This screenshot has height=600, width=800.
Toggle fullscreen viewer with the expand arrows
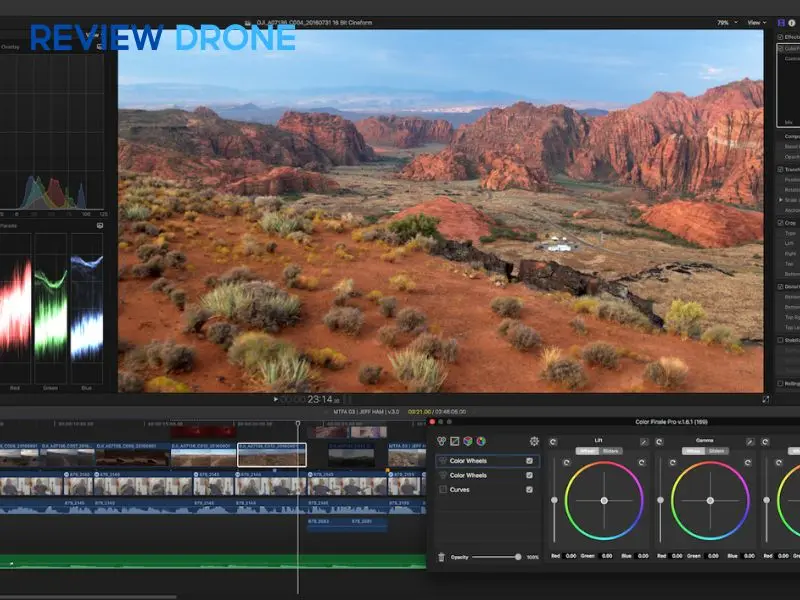coord(766,399)
